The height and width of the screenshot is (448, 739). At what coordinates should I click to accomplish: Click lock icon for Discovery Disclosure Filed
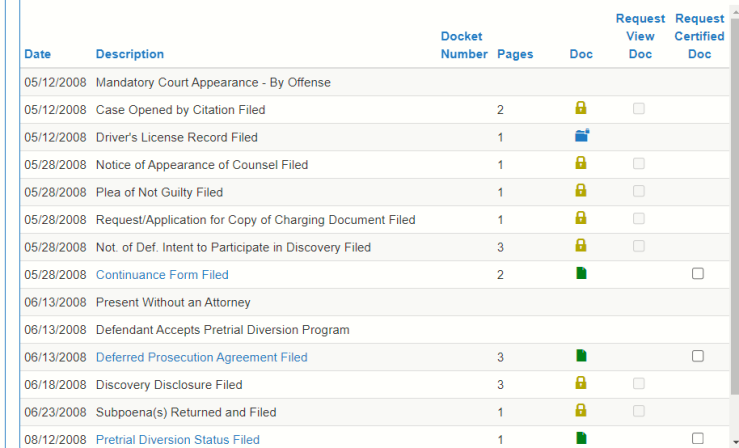tap(581, 383)
